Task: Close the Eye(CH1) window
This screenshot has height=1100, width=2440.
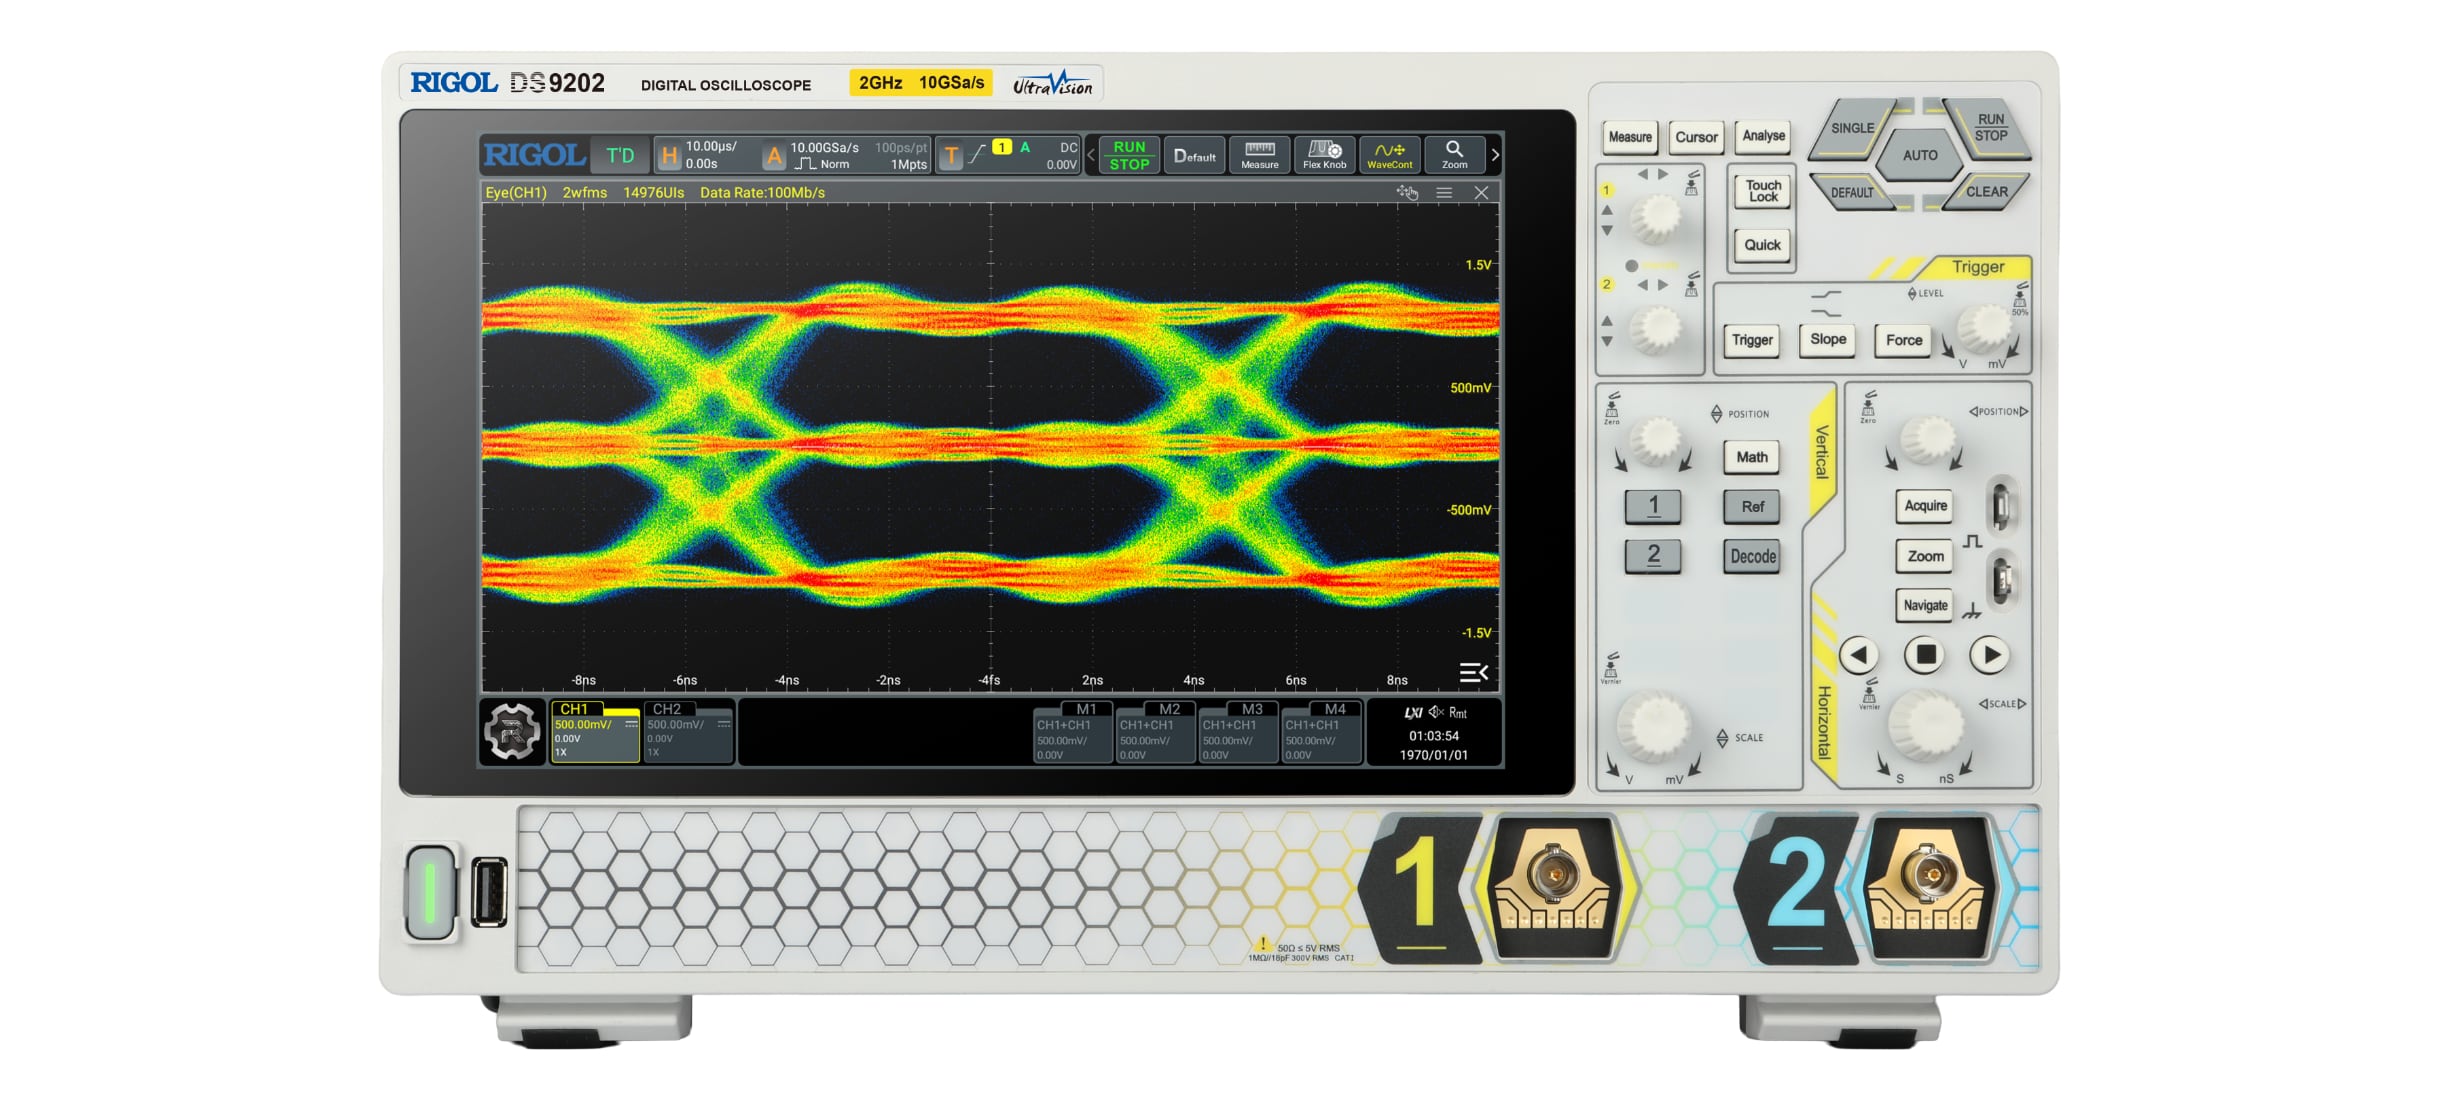Action: pyautogui.click(x=1481, y=192)
